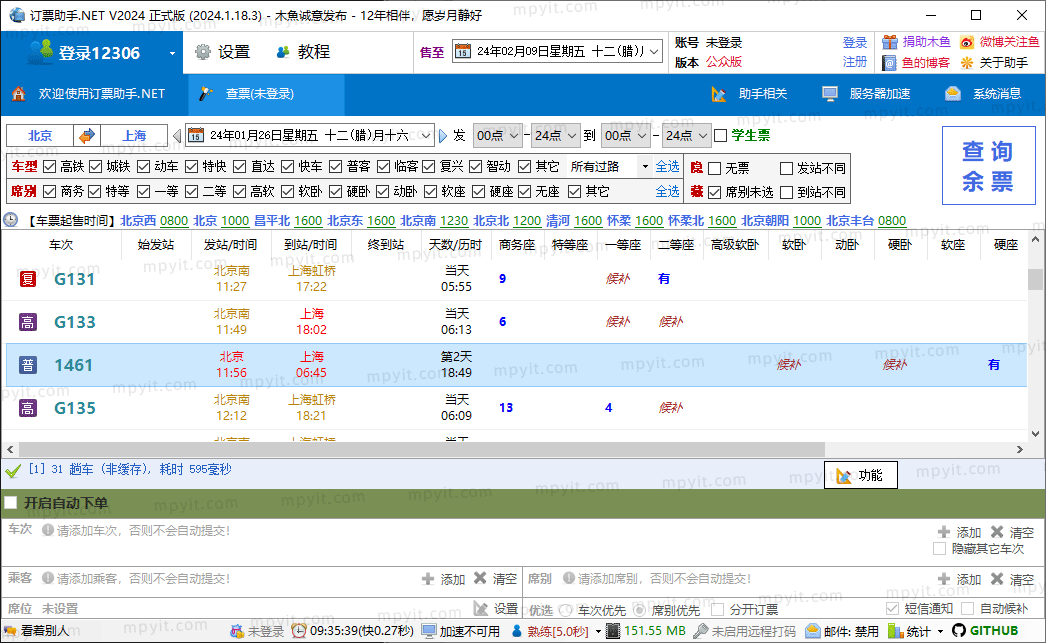This screenshot has width=1046, height=643.
Task: Click the 未登录 status bar icon
Action: [237, 631]
